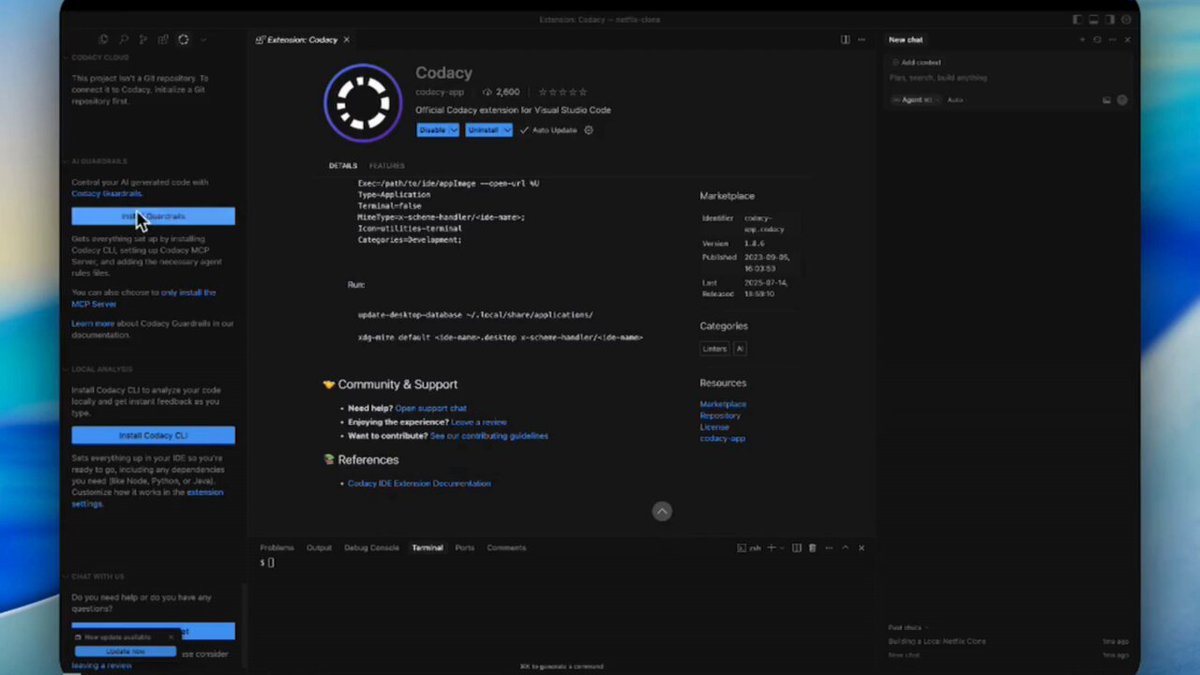Switch to the Comments panel tab
1200x675 pixels.
(x=506, y=548)
